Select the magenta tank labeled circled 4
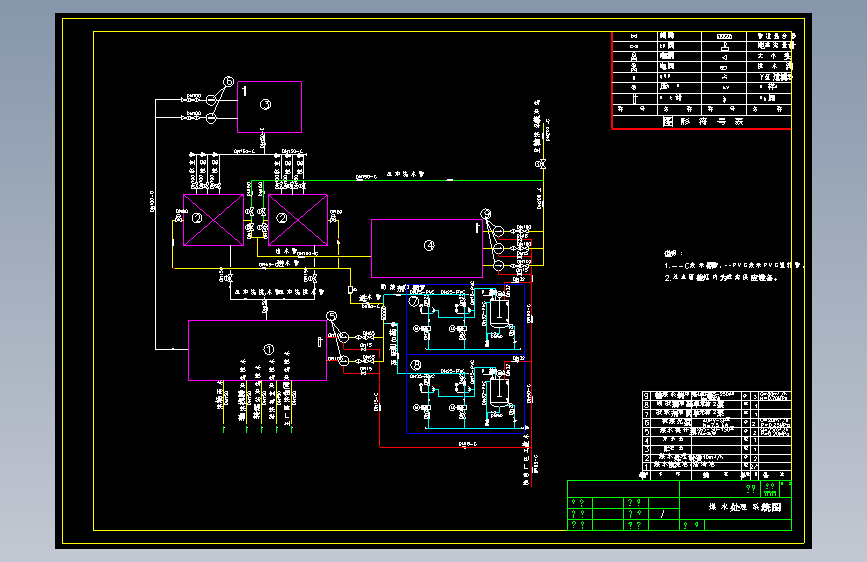867x562 pixels. click(427, 248)
